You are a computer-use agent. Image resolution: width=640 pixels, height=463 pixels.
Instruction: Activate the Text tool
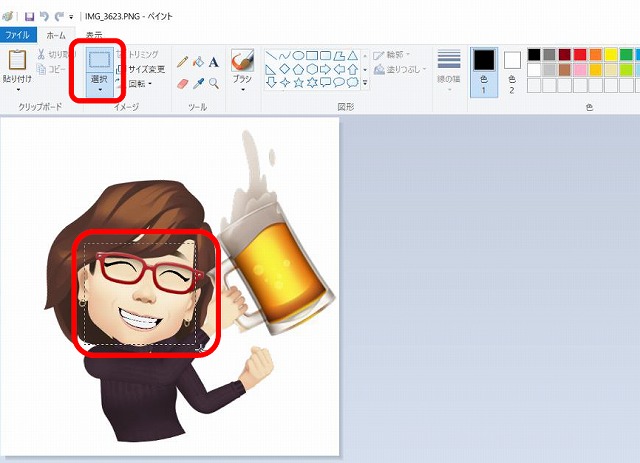pyautogui.click(x=214, y=62)
